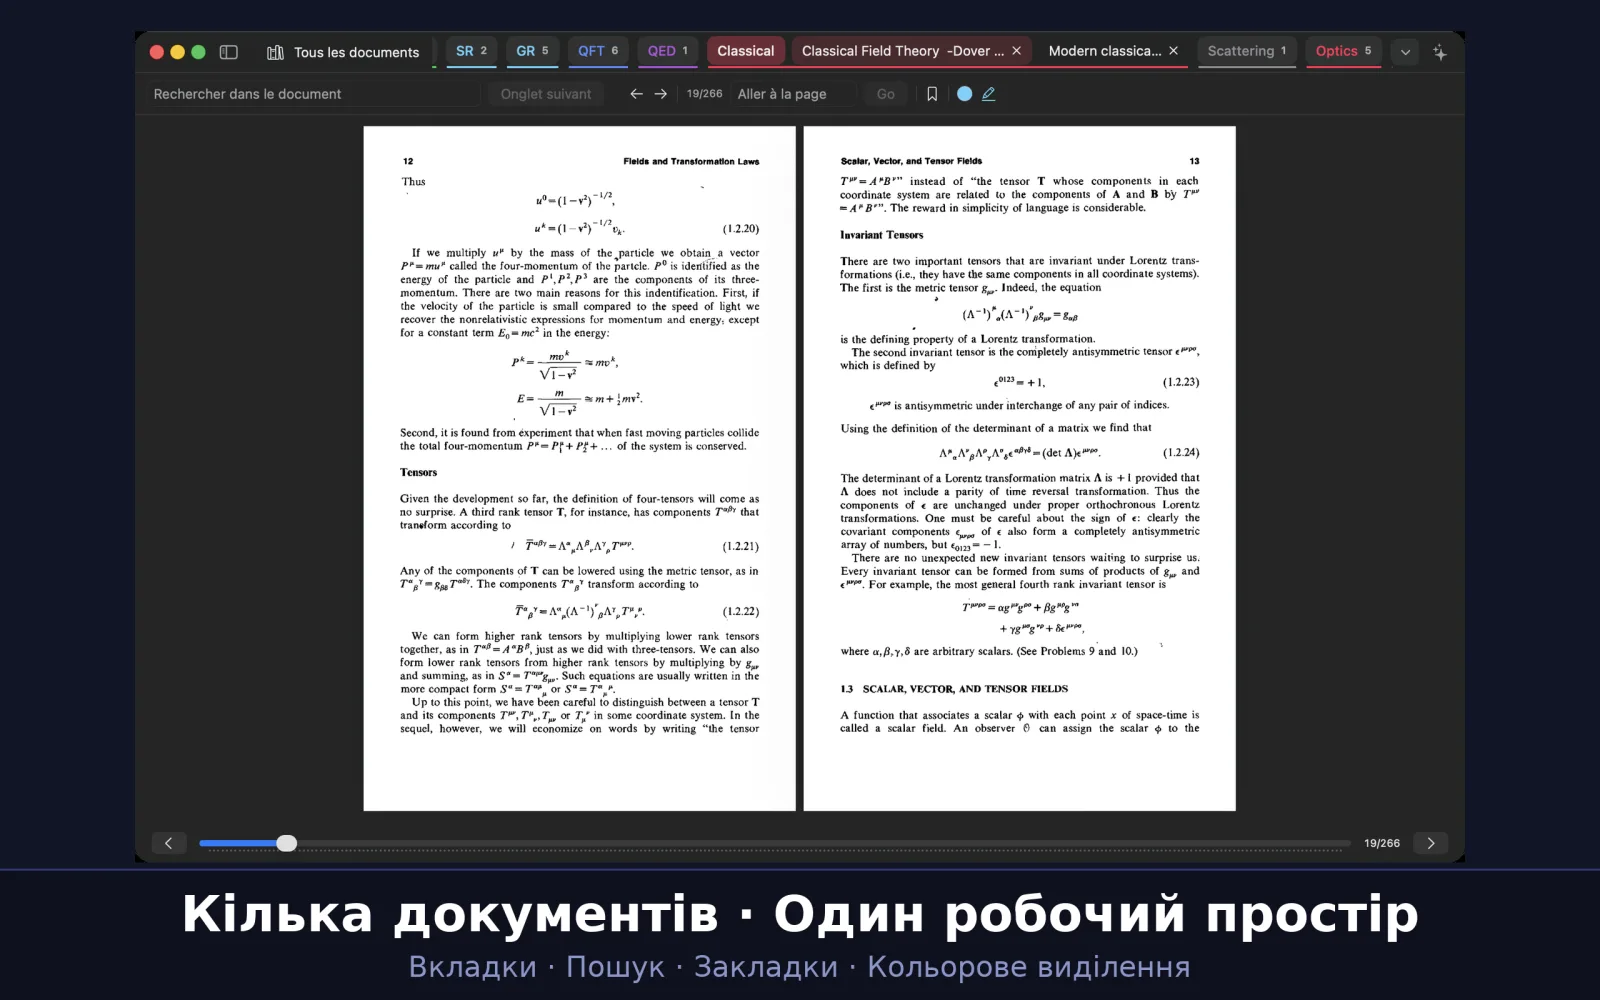This screenshot has width=1600, height=1000.
Task: Open the Optics tab group
Action: (1343, 51)
